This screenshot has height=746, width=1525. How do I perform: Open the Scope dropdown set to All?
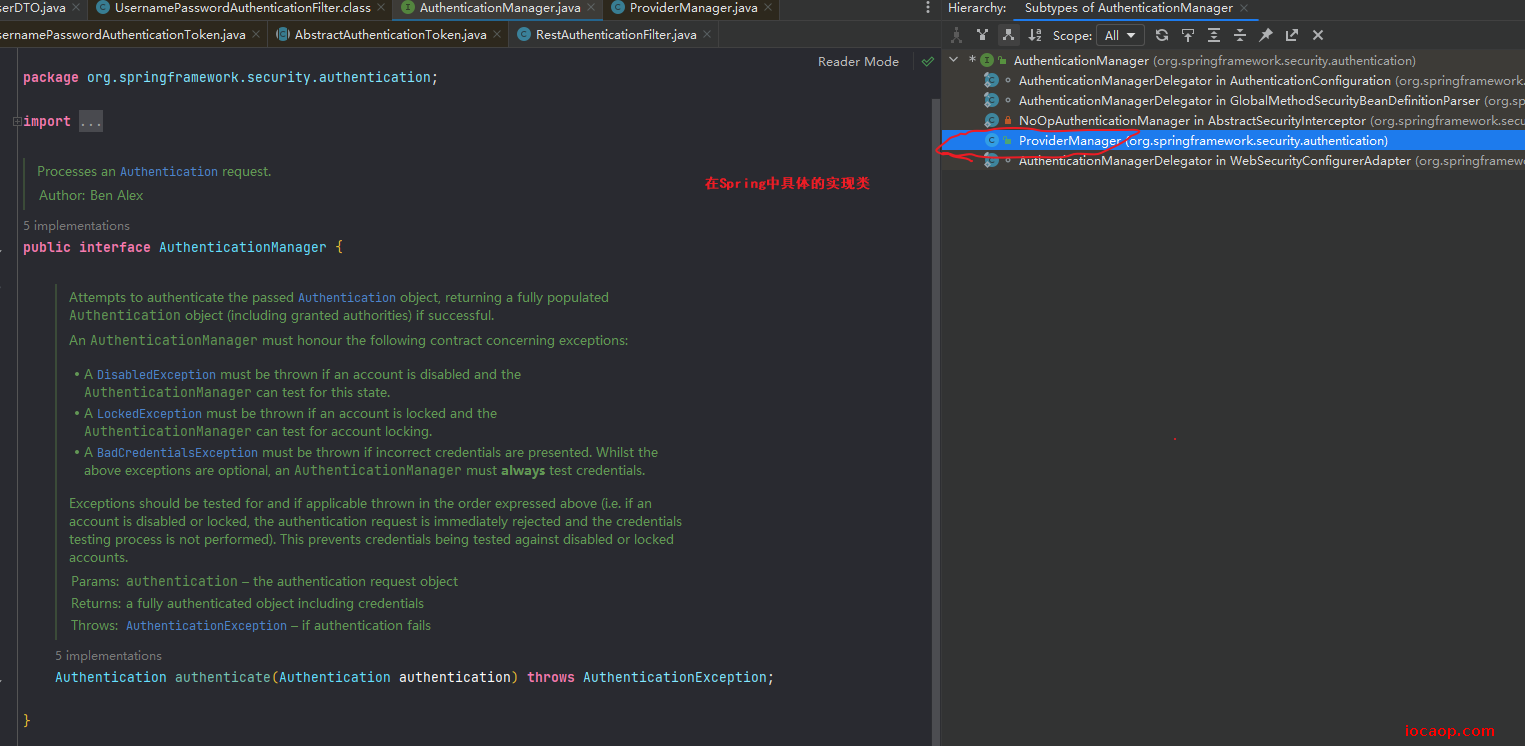pos(1120,35)
